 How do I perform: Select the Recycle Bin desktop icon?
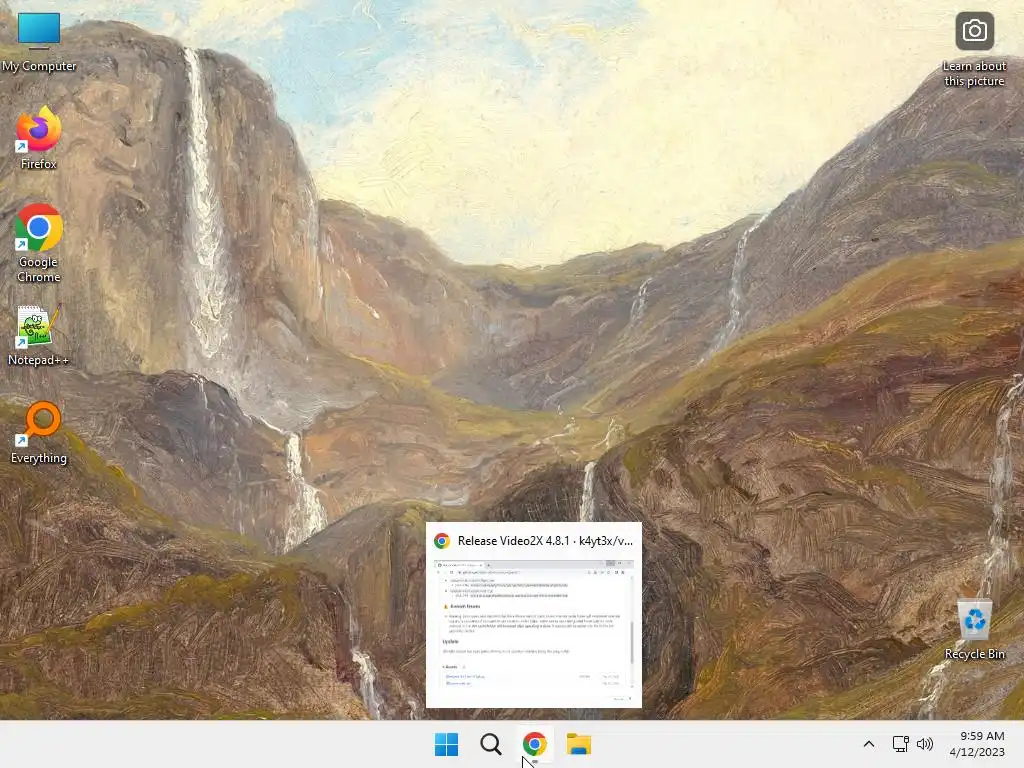click(974, 630)
